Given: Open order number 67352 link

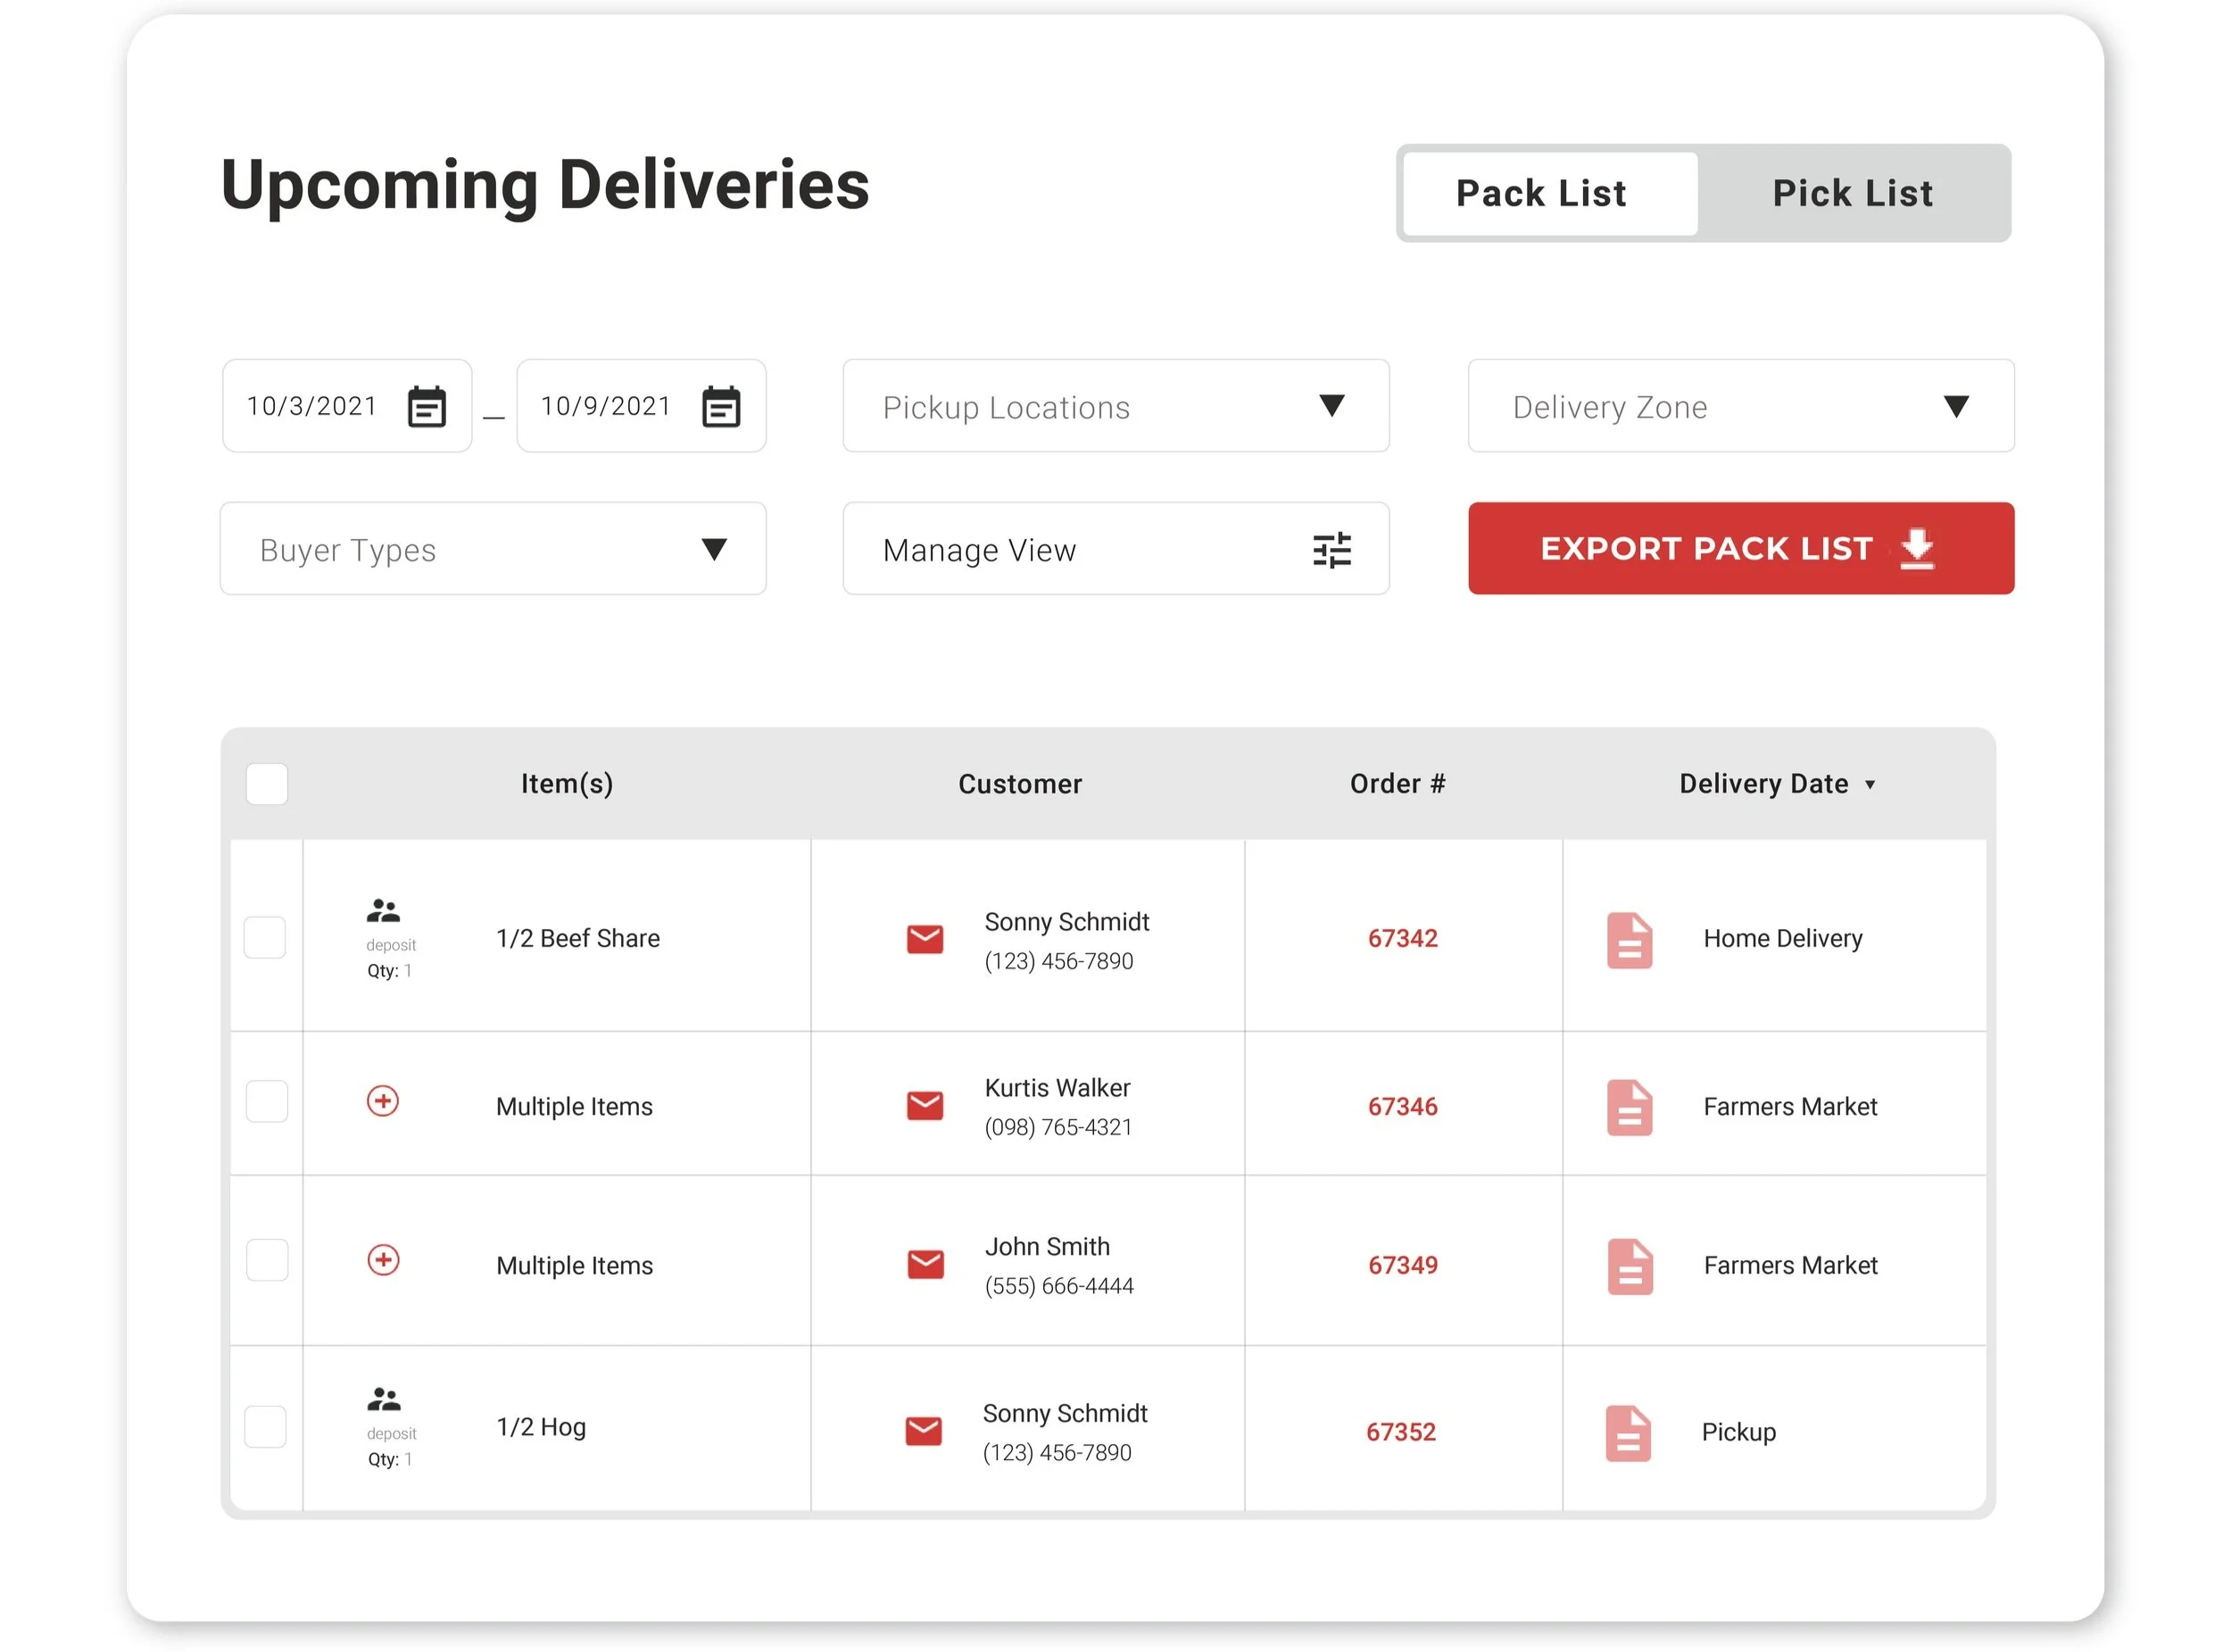Looking at the screenshot, I should [1400, 1432].
